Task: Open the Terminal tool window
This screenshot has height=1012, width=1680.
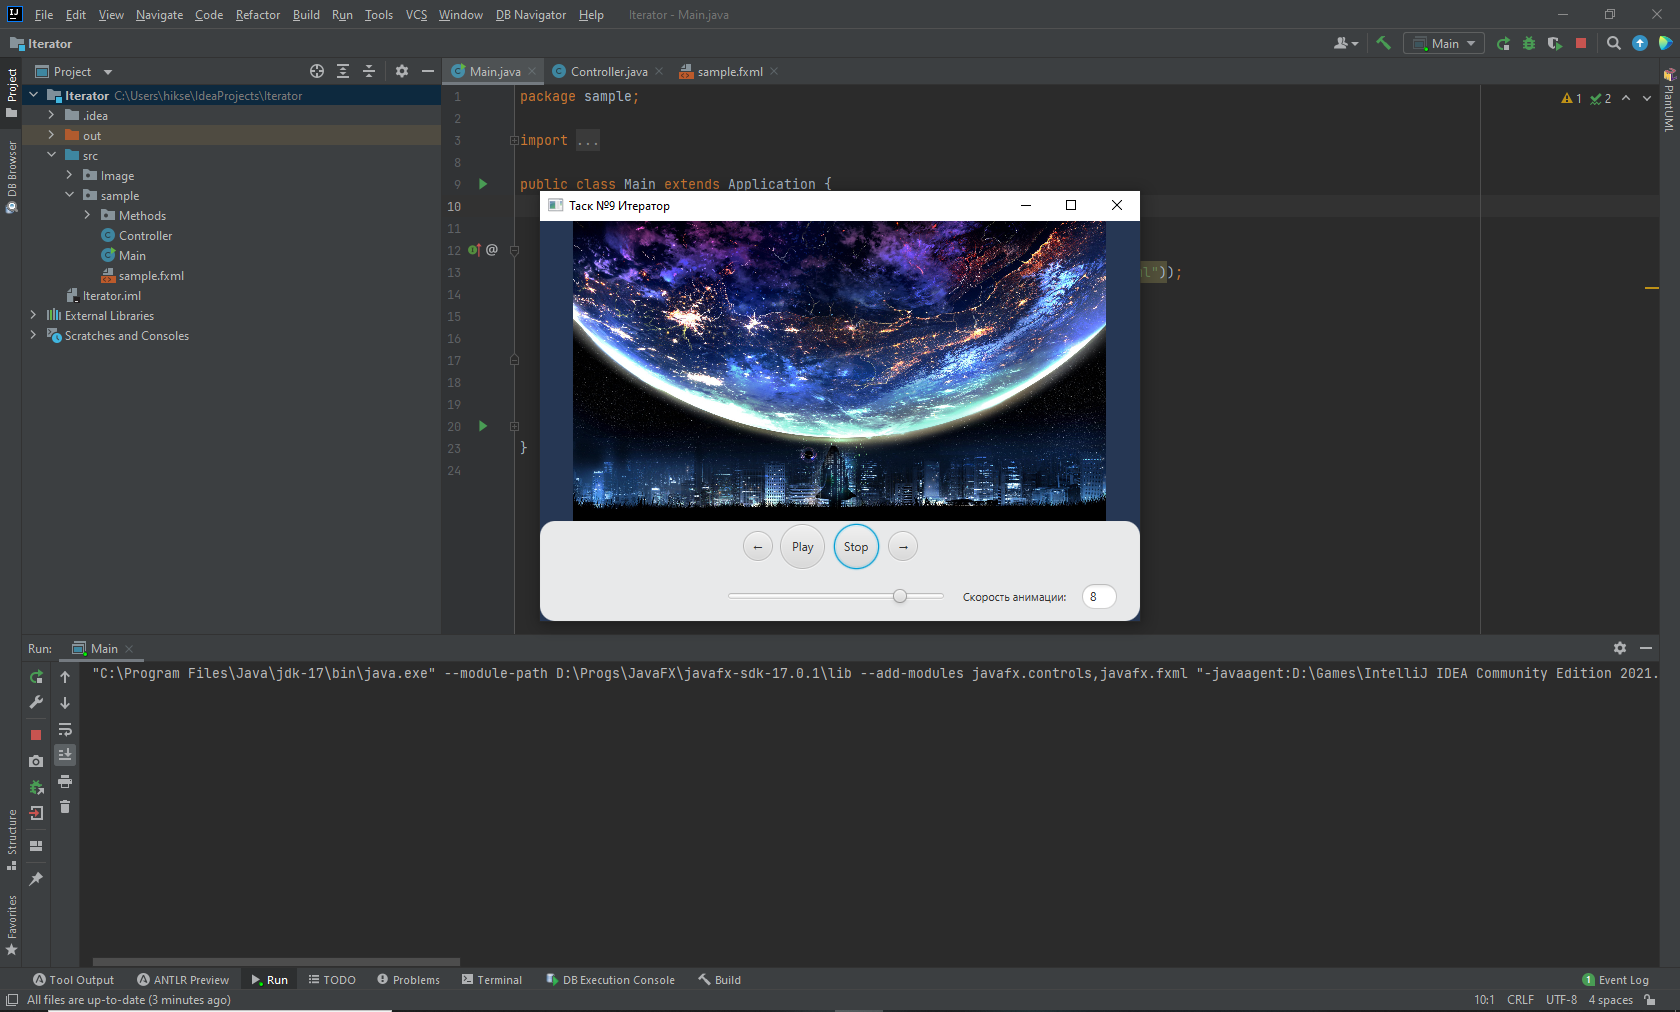Action: coord(492,980)
